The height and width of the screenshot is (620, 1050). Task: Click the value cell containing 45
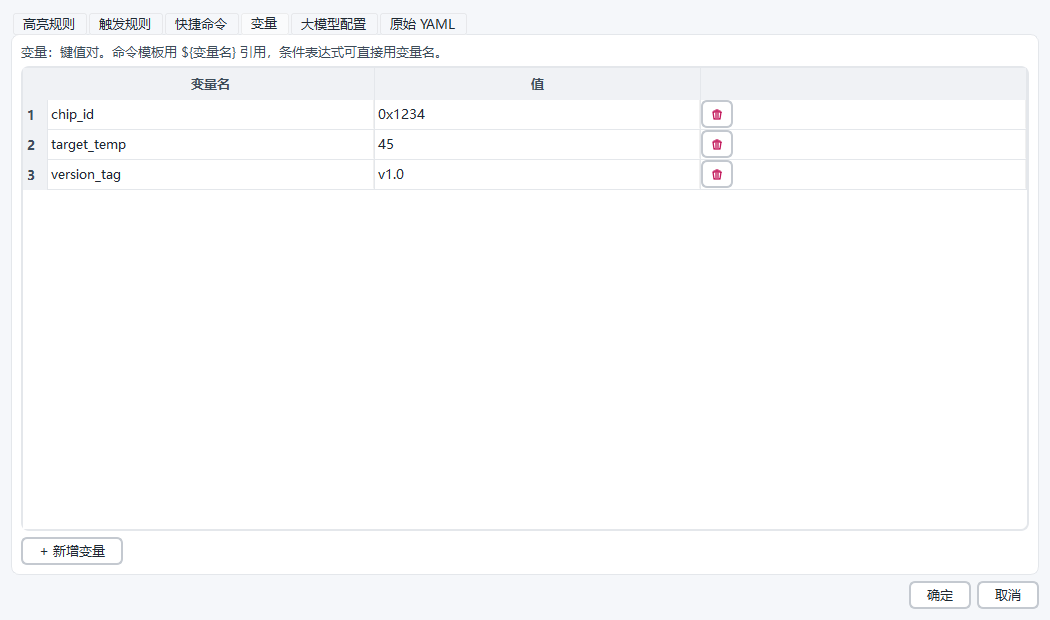click(537, 145)
